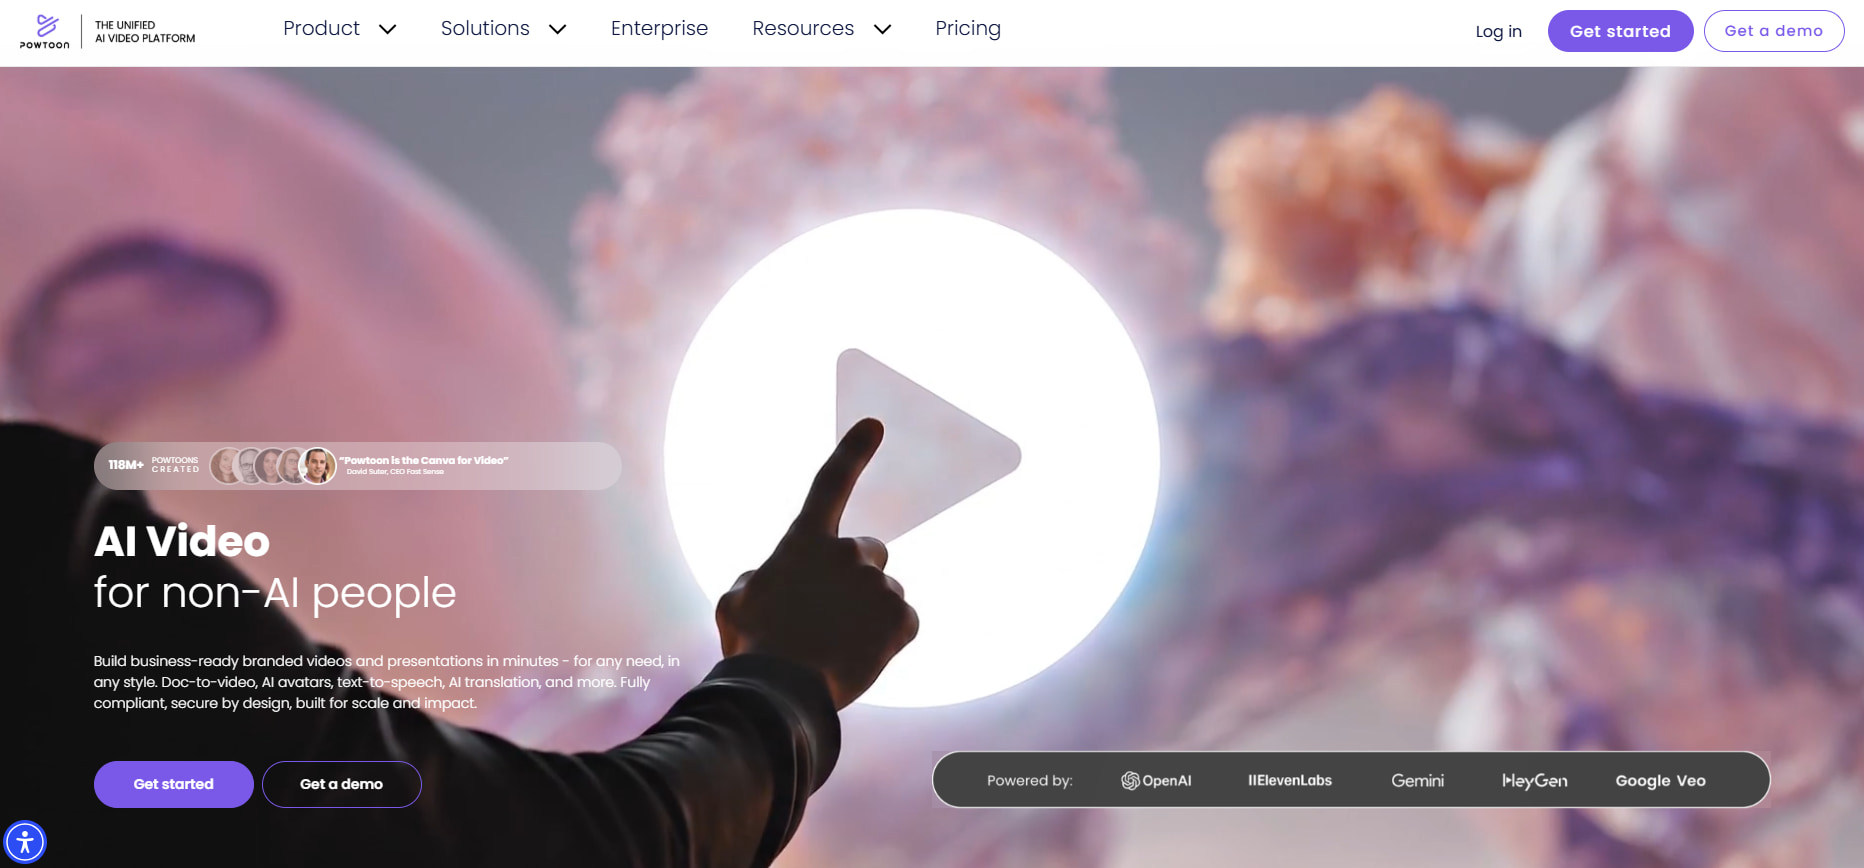
Task: Click the "for non-AI people" subheading
Action: [x=275, y=593]
